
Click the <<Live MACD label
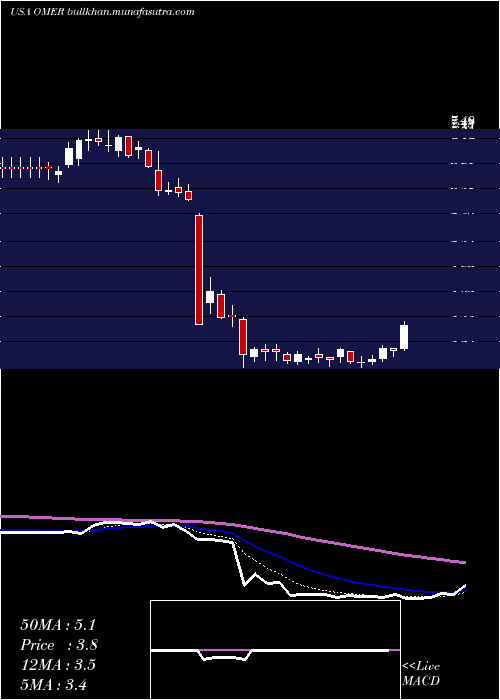[x=421, y=674]
